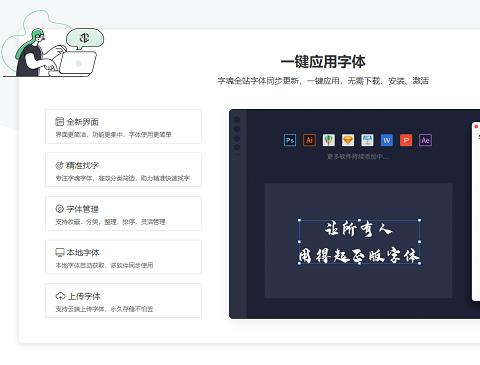The height and width of the screenshot is (365, 480).
Task: Click the Sketch diamond icon
Action: [x=348, y=140]
